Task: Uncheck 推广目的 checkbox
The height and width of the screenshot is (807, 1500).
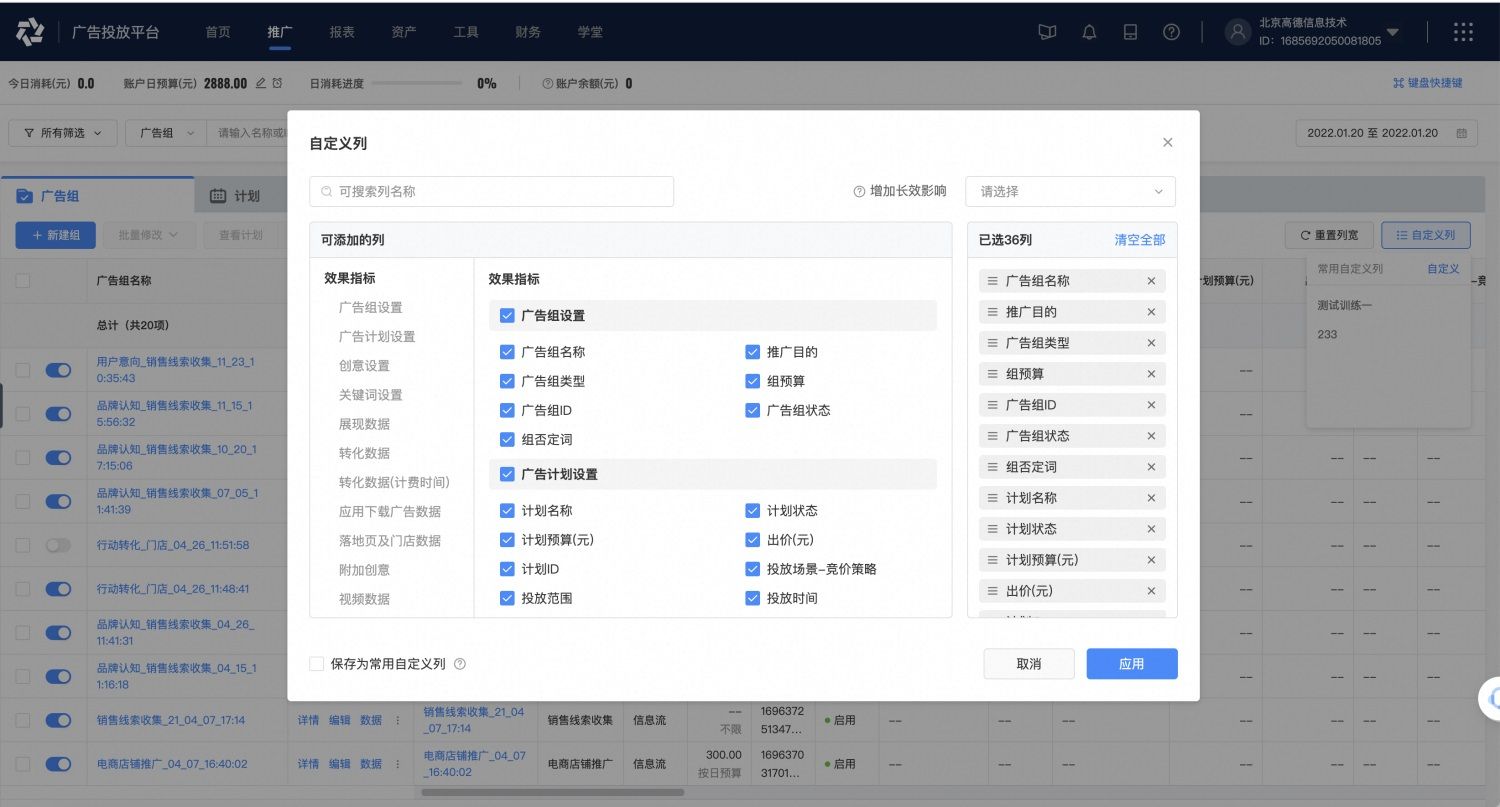Action: tap(752, 352)
